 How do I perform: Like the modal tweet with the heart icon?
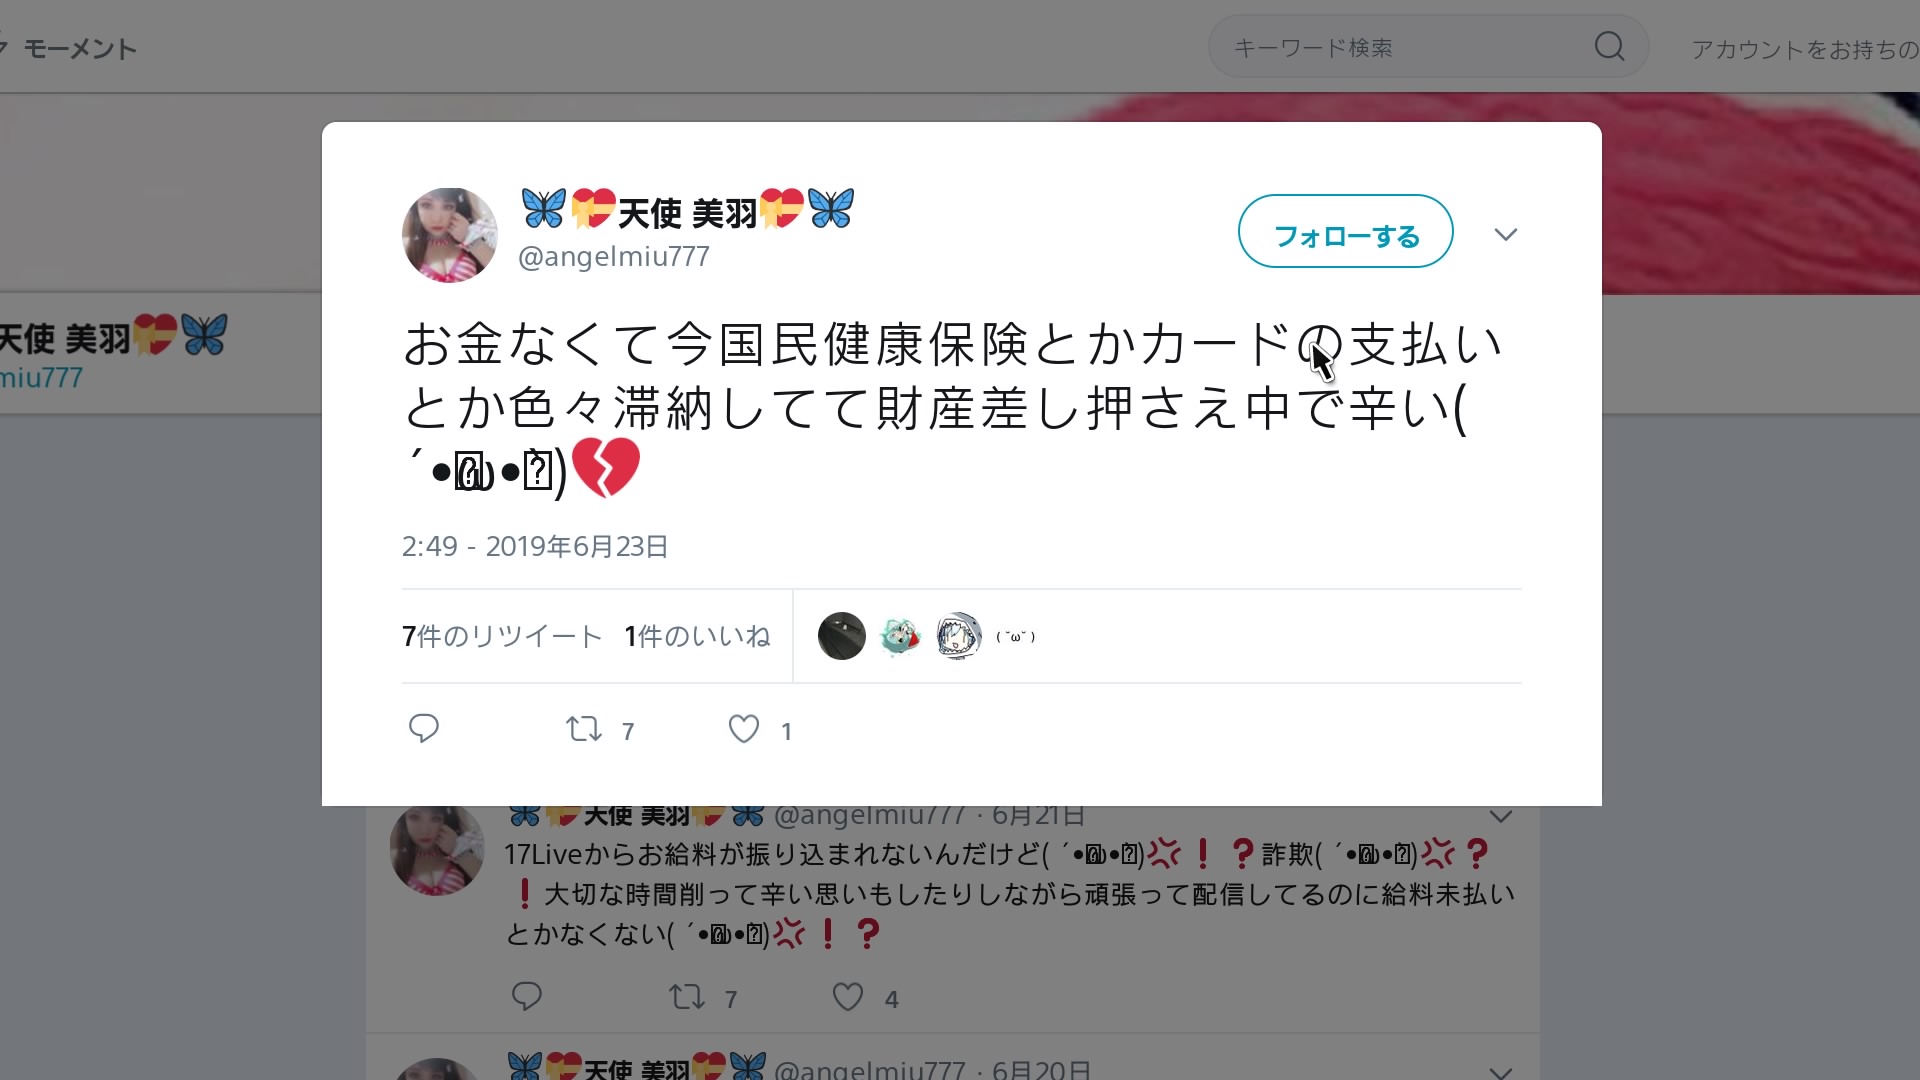(x=744, y=728)
